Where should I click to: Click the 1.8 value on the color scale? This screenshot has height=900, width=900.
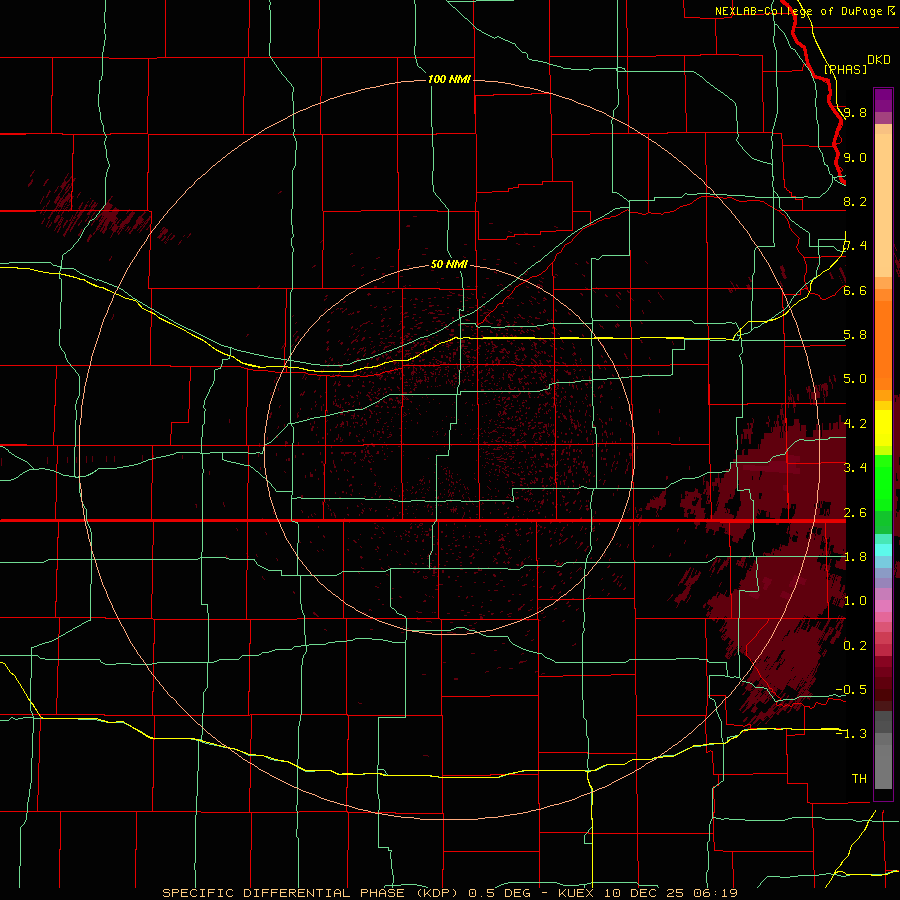coord(855,556)
